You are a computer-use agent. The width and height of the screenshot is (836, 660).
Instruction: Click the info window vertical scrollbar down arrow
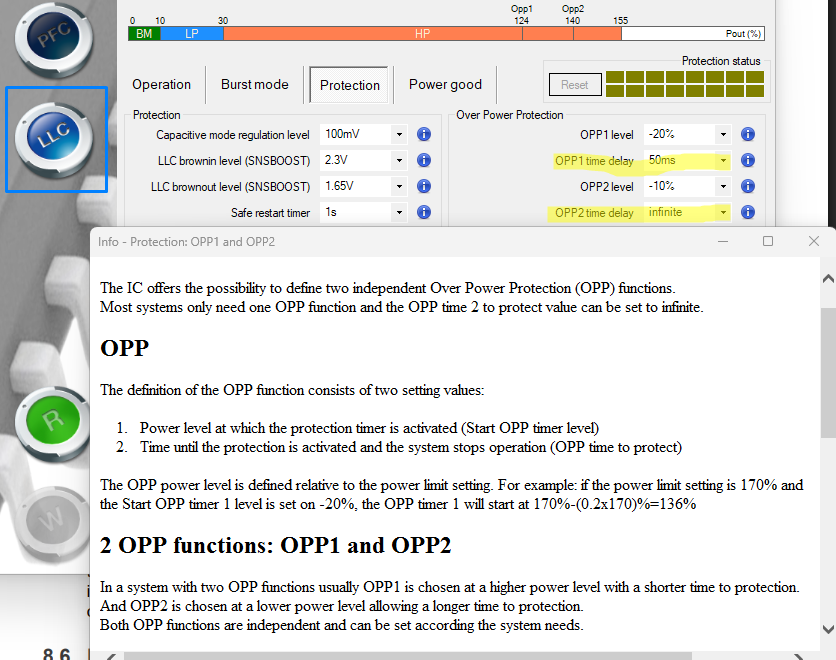tap(828, 630)
